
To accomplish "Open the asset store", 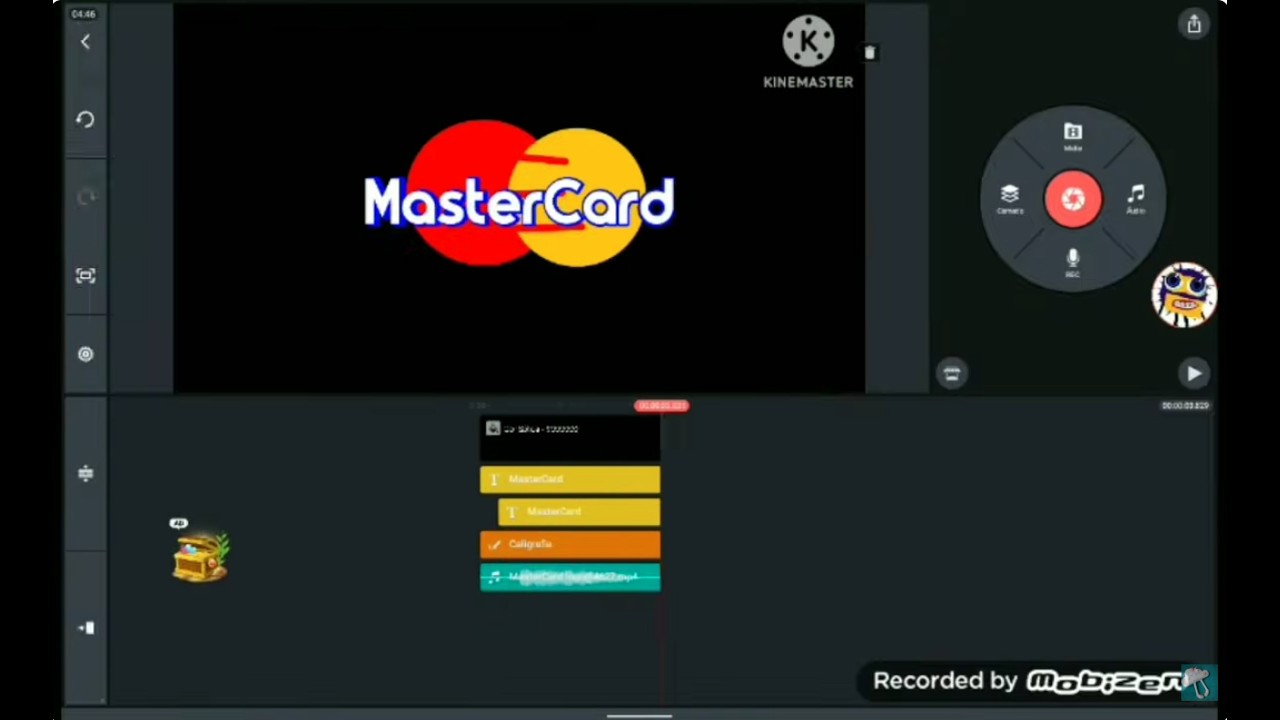I will coord(951,373).
